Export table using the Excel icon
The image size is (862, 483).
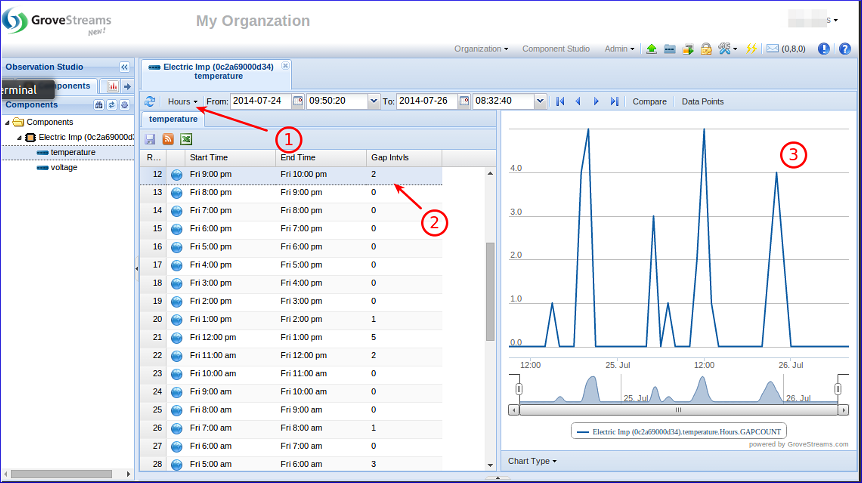[x=186, y=139]
